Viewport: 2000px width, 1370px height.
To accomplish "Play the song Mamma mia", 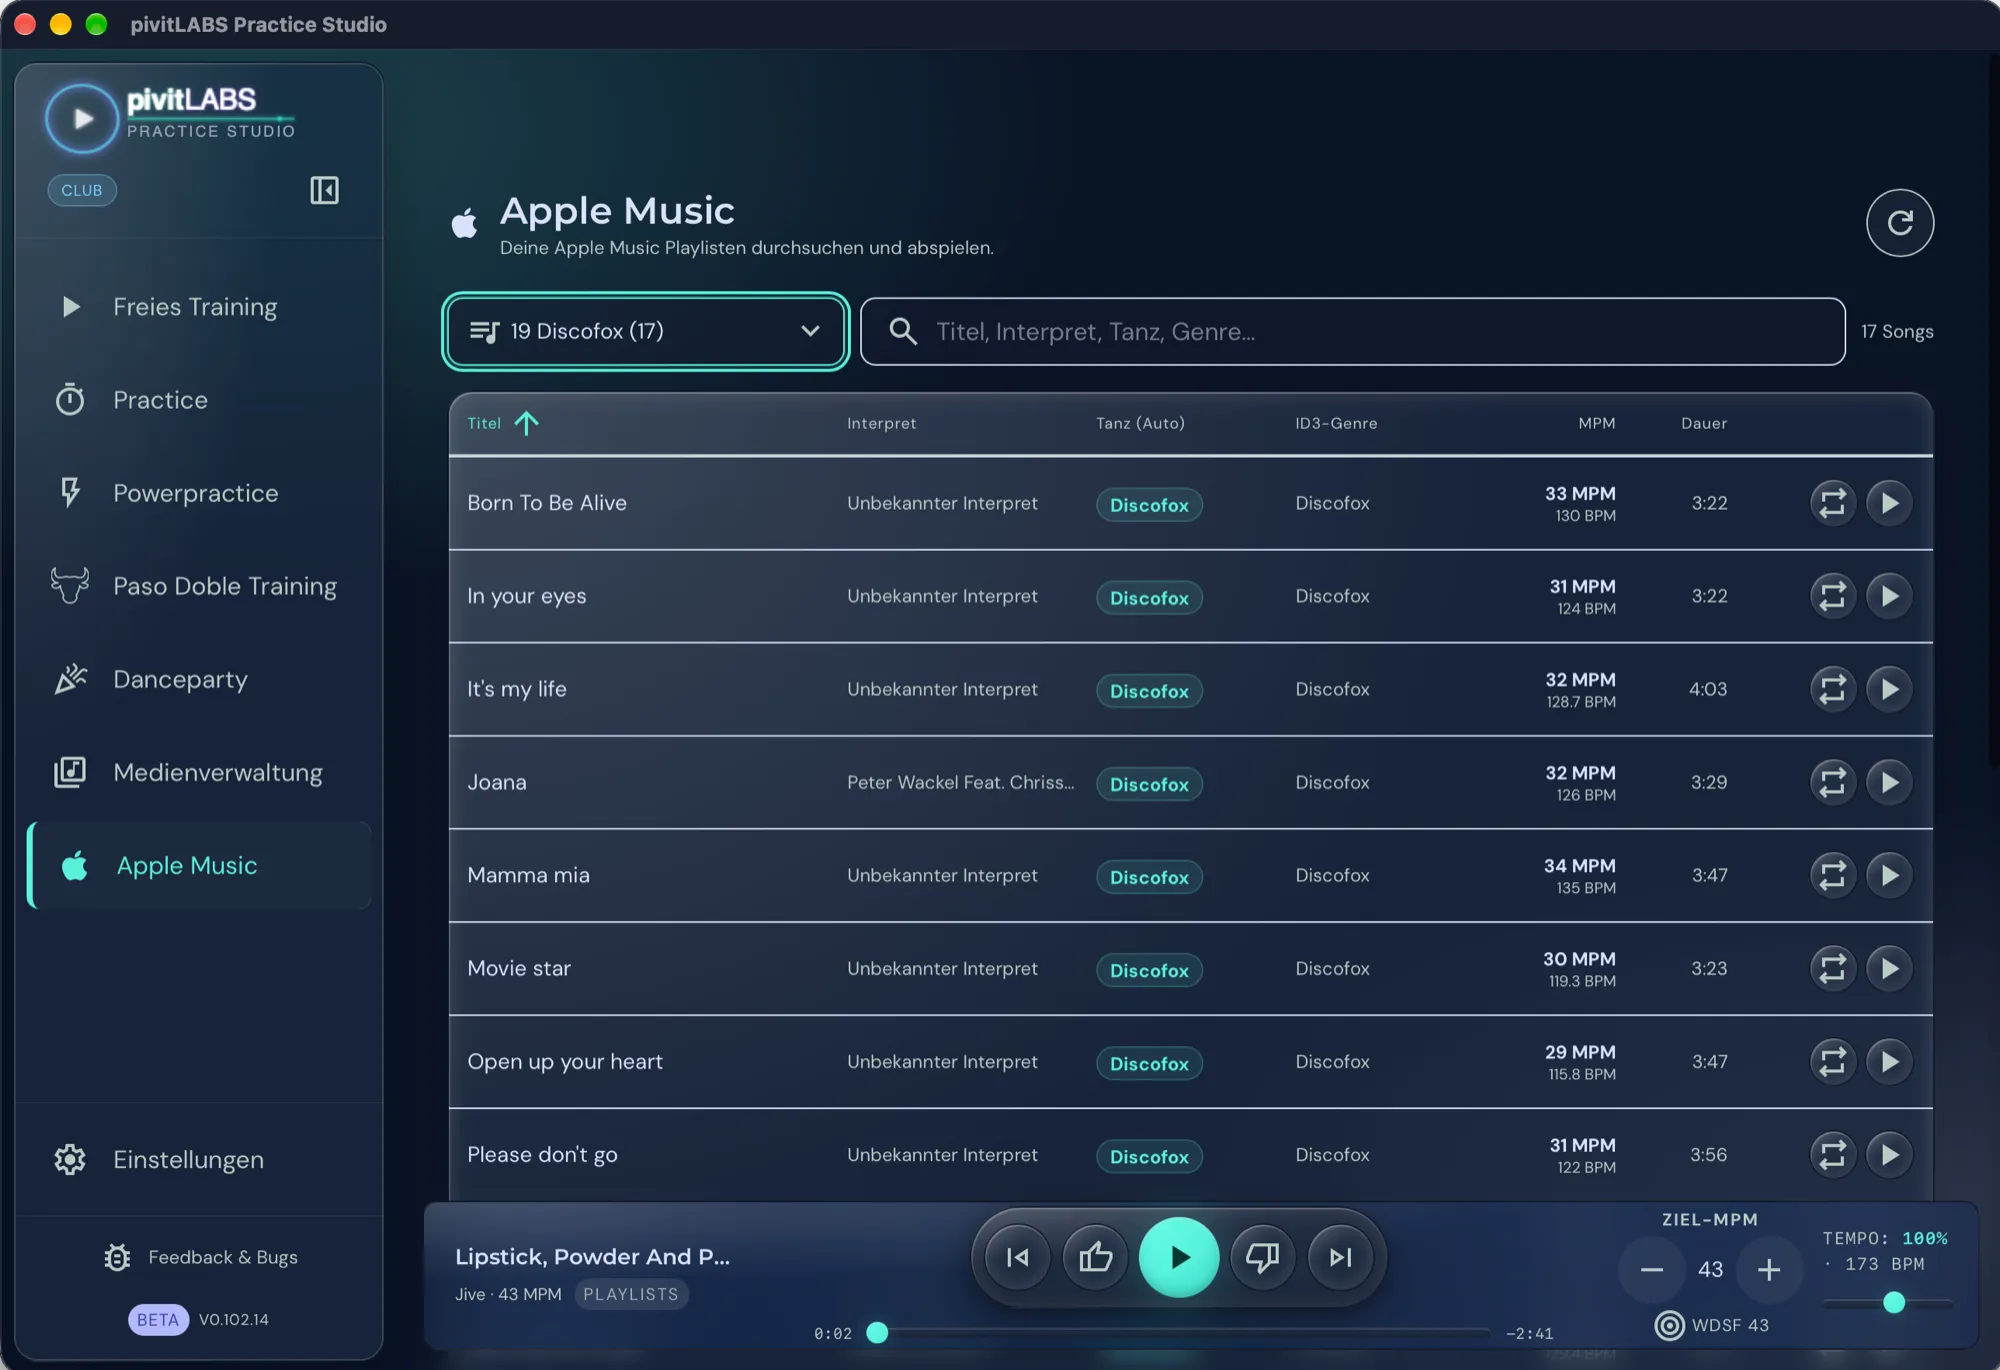I will (1889, 875).
